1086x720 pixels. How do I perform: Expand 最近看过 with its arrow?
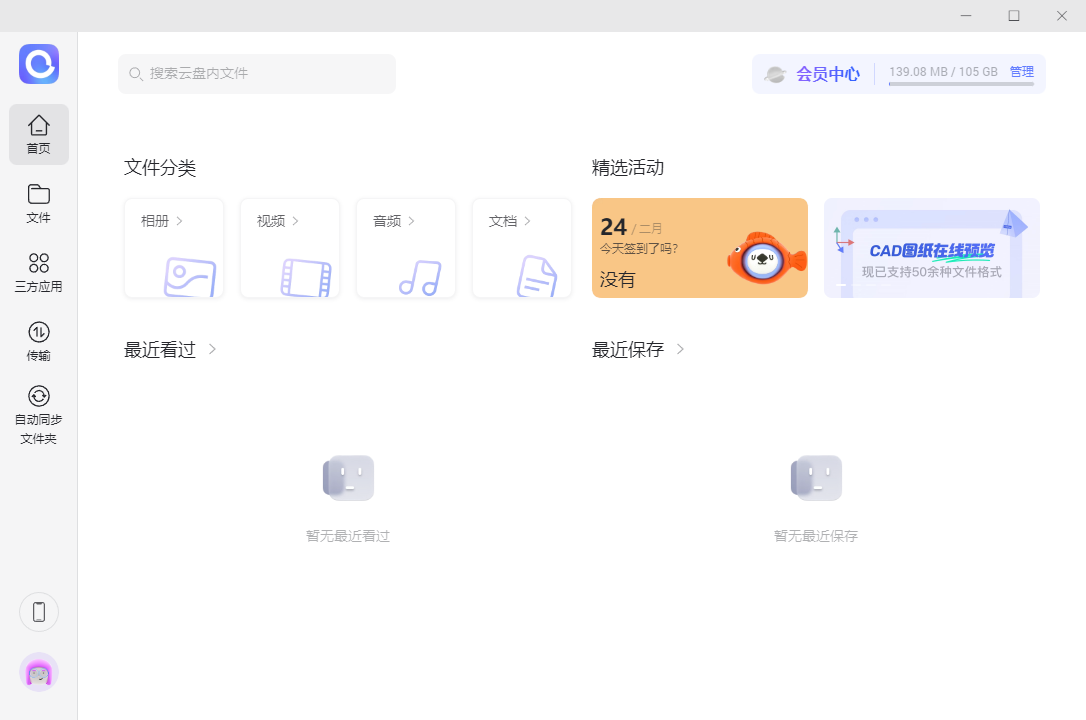click(212, 349)
